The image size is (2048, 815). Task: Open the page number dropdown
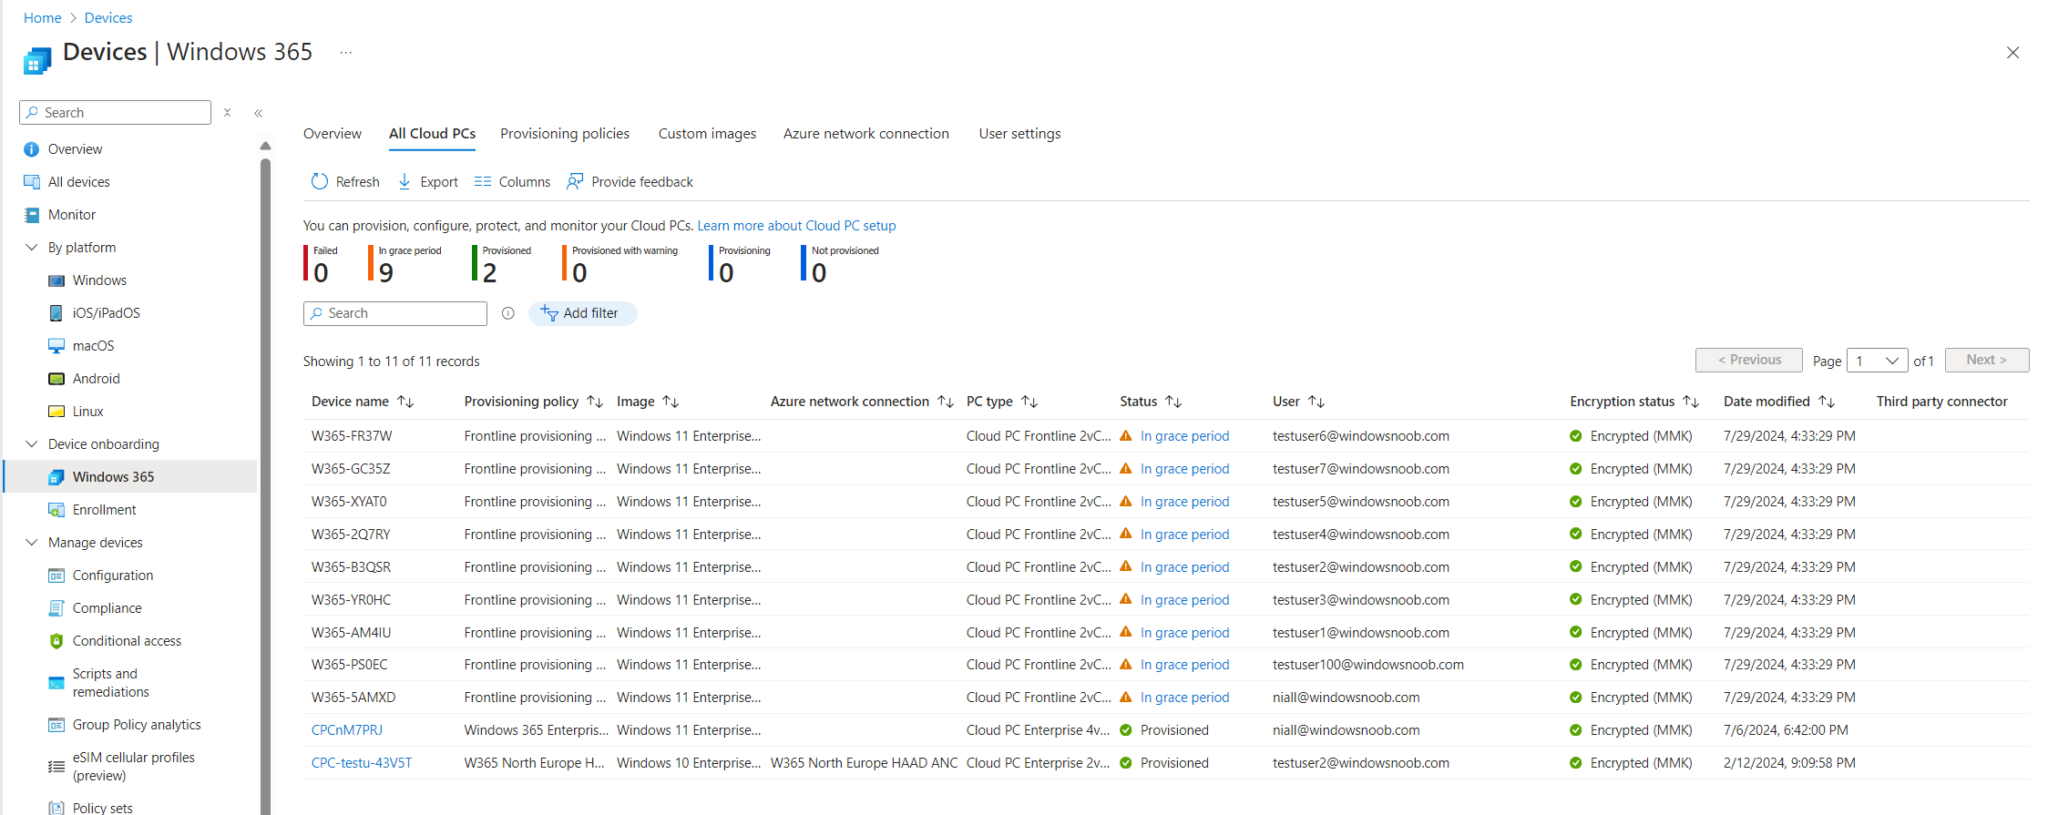click(1877, 360)
